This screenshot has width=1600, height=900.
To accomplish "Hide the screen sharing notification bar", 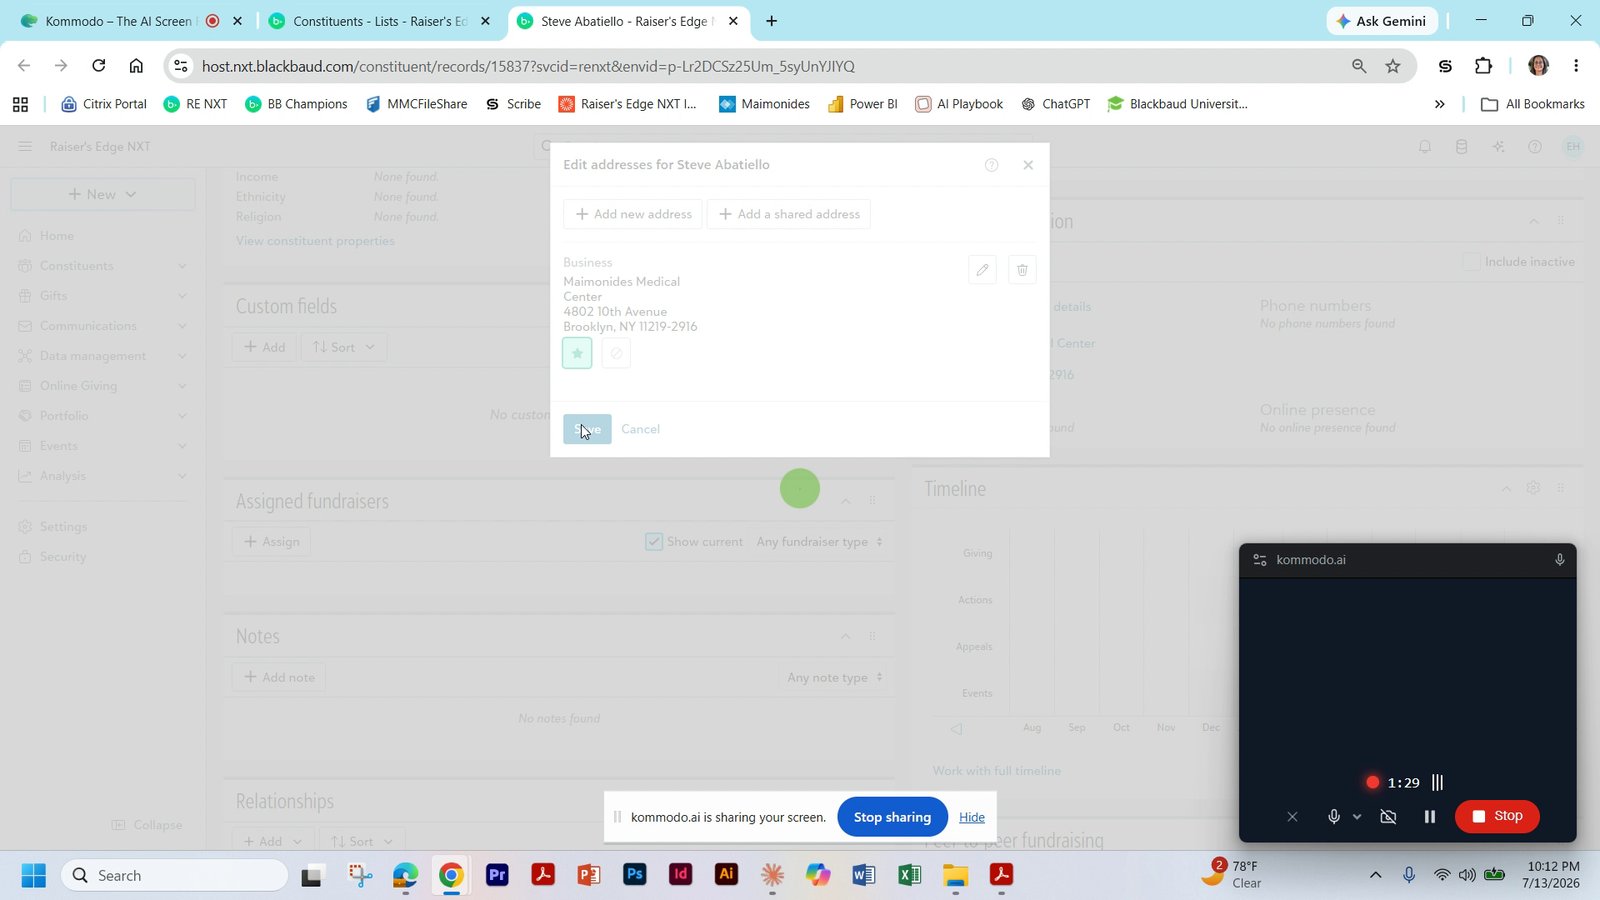I will (972, 817).
